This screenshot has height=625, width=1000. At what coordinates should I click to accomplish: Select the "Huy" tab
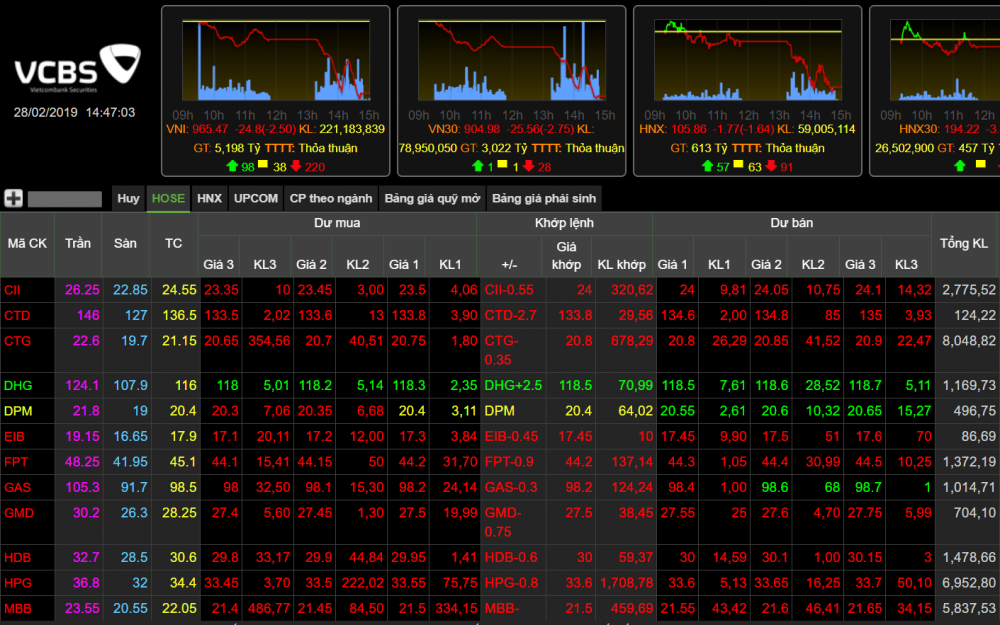point(128,198)
